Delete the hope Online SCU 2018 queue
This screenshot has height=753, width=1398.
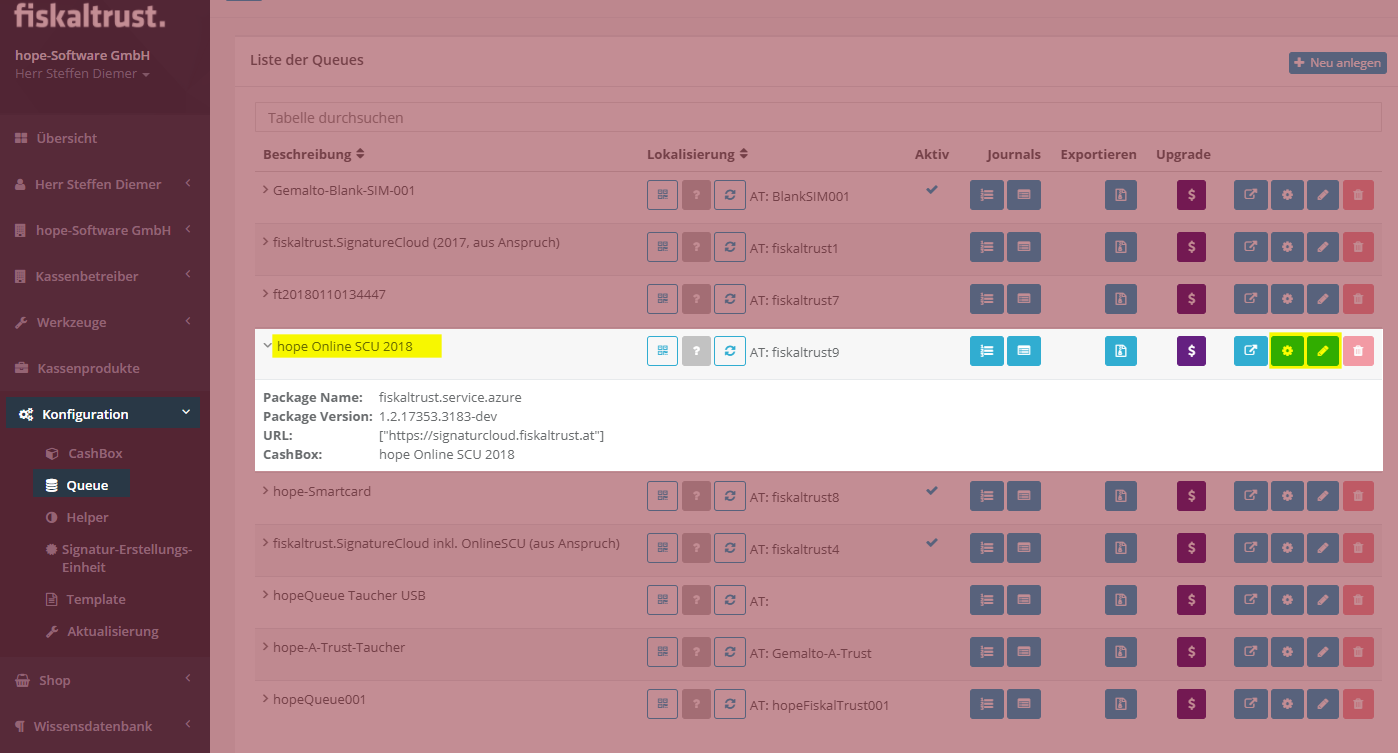pos(1358,351)
